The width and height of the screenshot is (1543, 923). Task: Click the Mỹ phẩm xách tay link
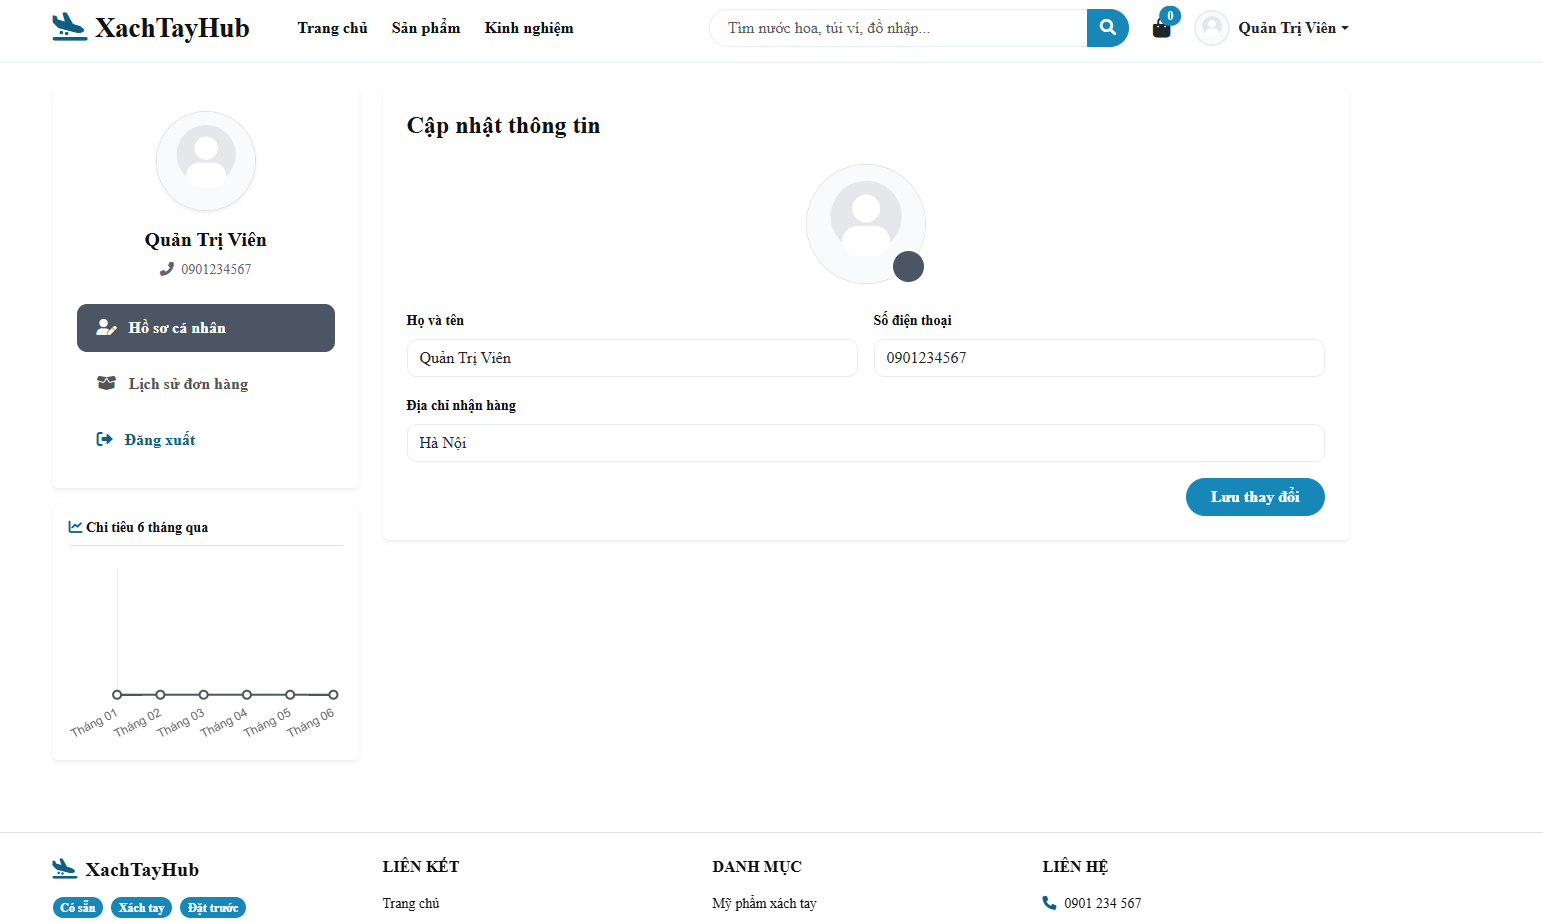pos(764,903)
